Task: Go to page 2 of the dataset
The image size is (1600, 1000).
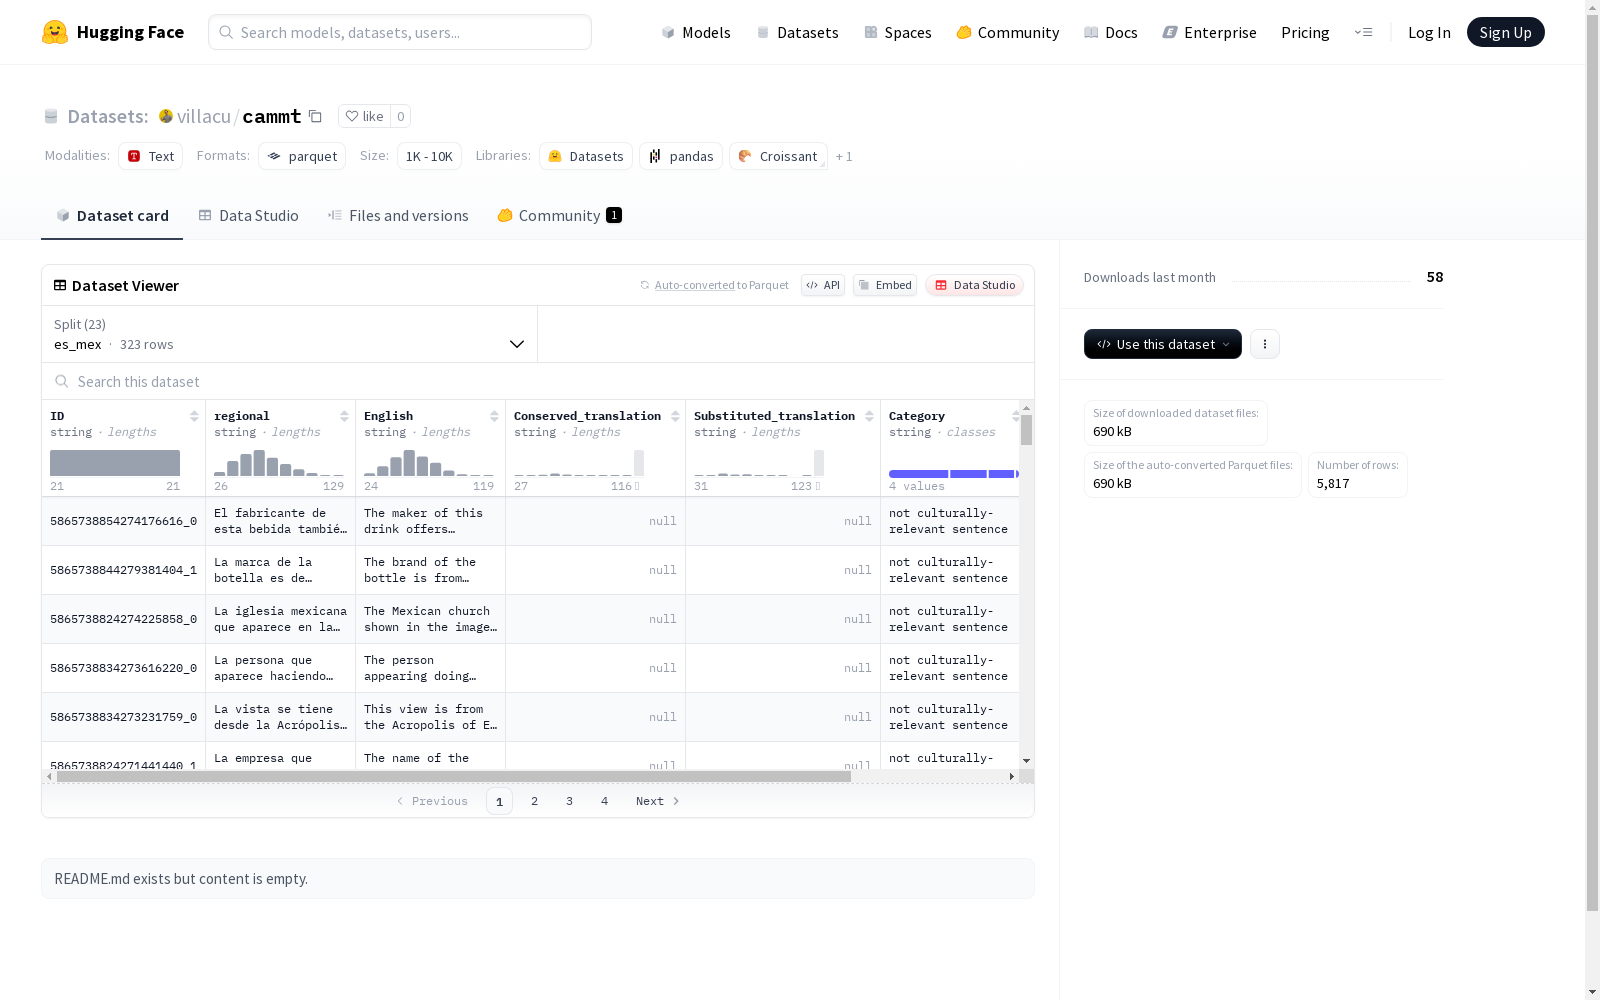Action: 535,801
